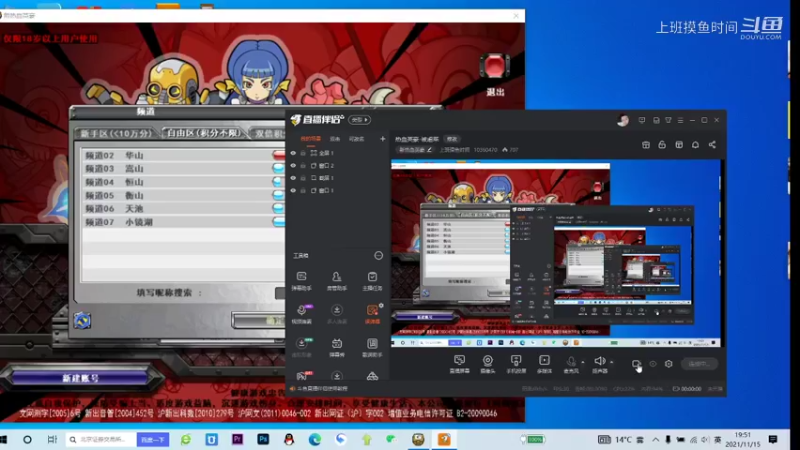Image resolution: width=800 pixels, height=450 pixels.
Task: Open the hamburger menu in companion title bar
Action: point(680,120)
